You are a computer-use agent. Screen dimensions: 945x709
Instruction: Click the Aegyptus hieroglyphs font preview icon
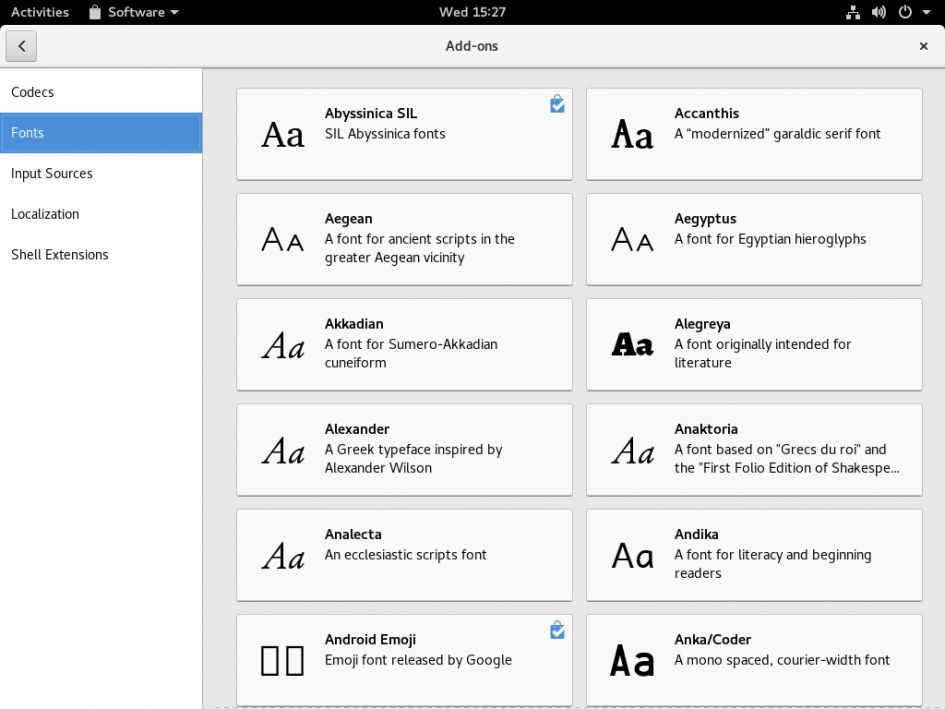coord(630,238)
